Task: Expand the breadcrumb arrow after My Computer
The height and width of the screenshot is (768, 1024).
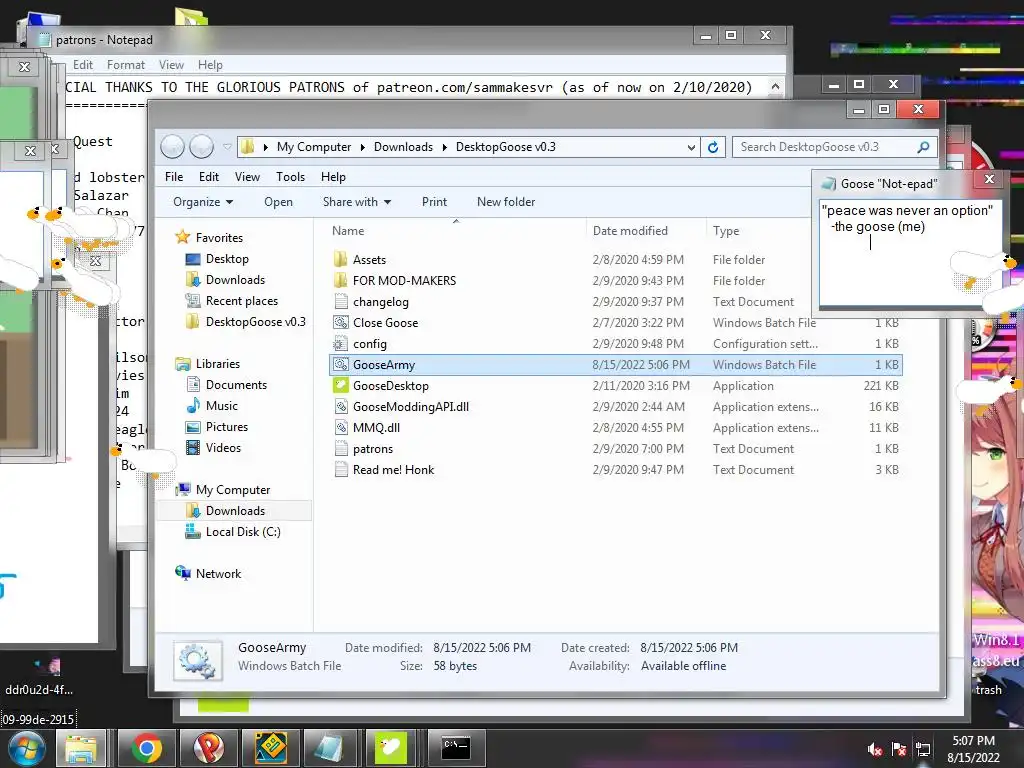Action: tap(363, 148)
